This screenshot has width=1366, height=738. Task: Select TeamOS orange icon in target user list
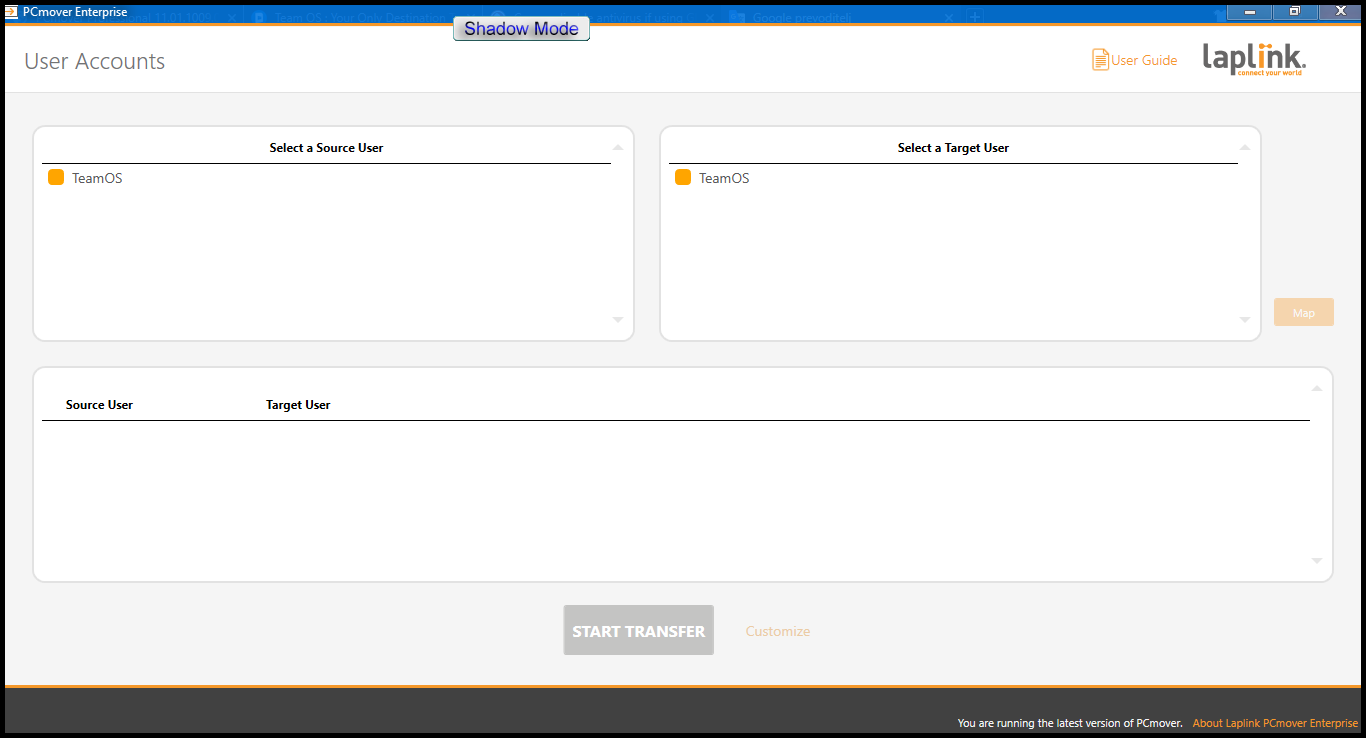point(683,177)
